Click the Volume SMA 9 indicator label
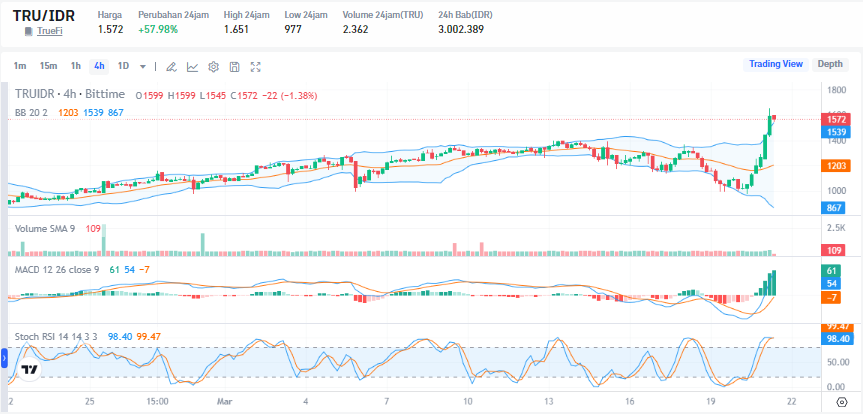 [x=45, y=228]
